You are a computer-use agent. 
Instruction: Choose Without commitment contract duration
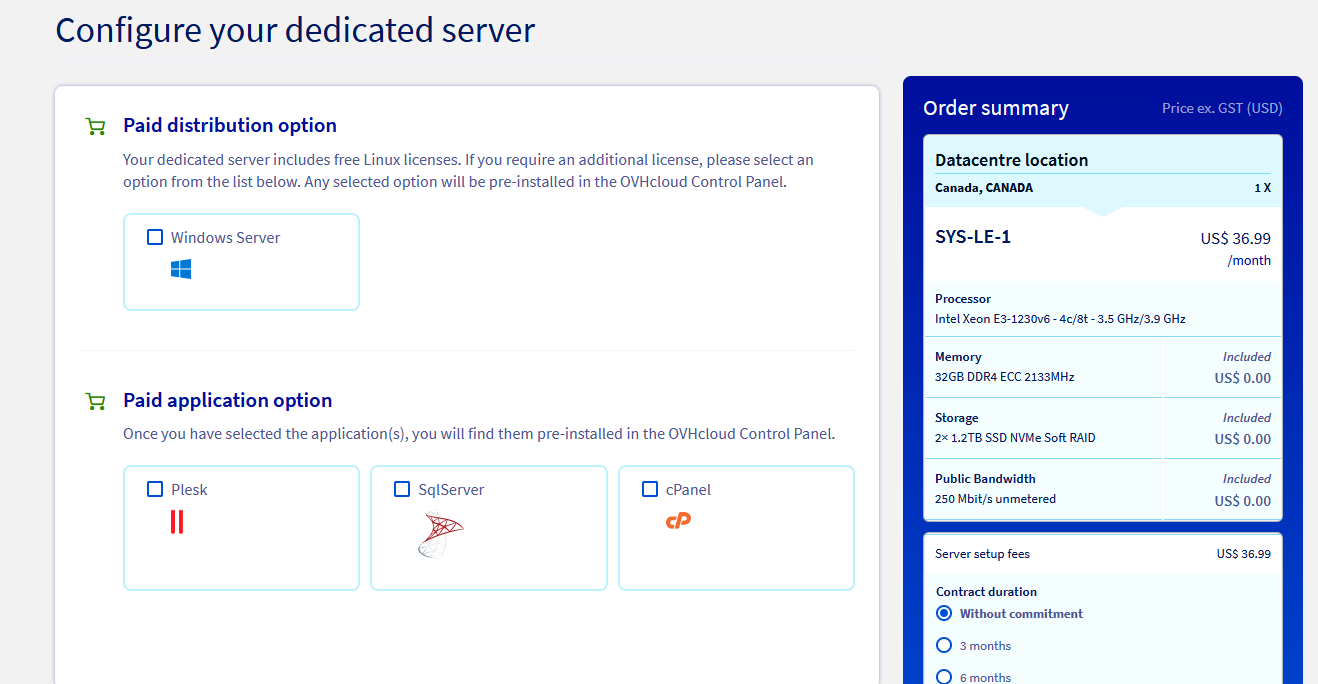coord(944,613)
